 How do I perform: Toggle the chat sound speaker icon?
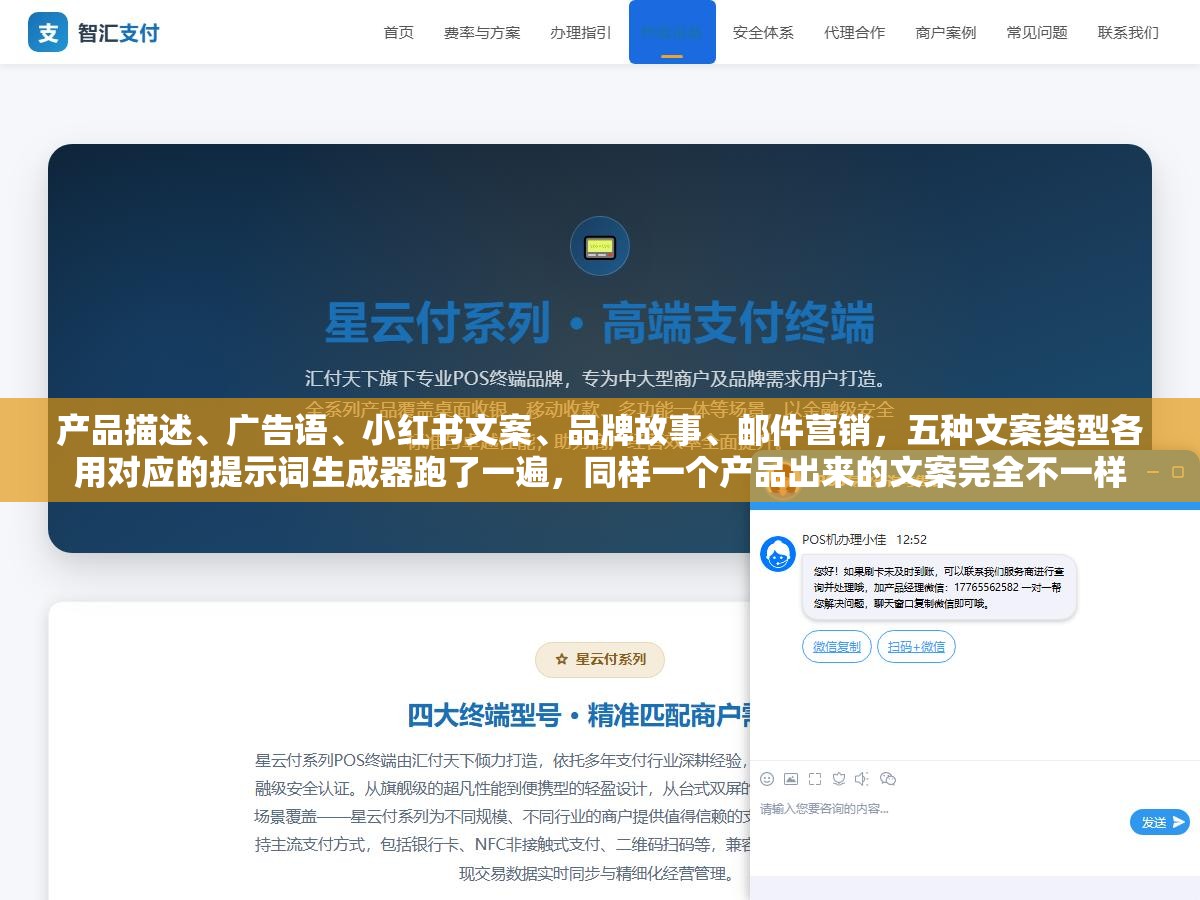(x=862, y=779)
